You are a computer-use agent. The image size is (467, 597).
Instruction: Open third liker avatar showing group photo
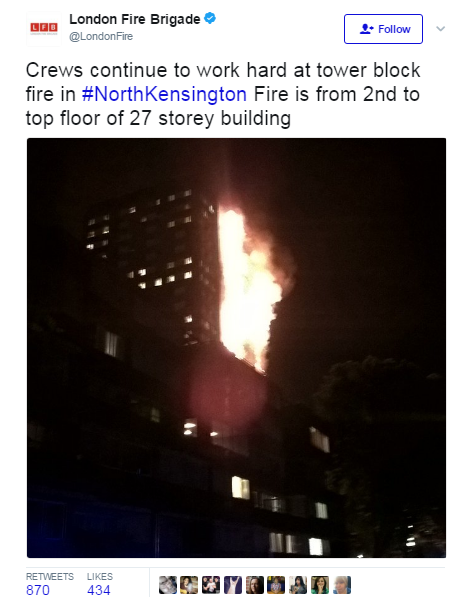point(211,585)
